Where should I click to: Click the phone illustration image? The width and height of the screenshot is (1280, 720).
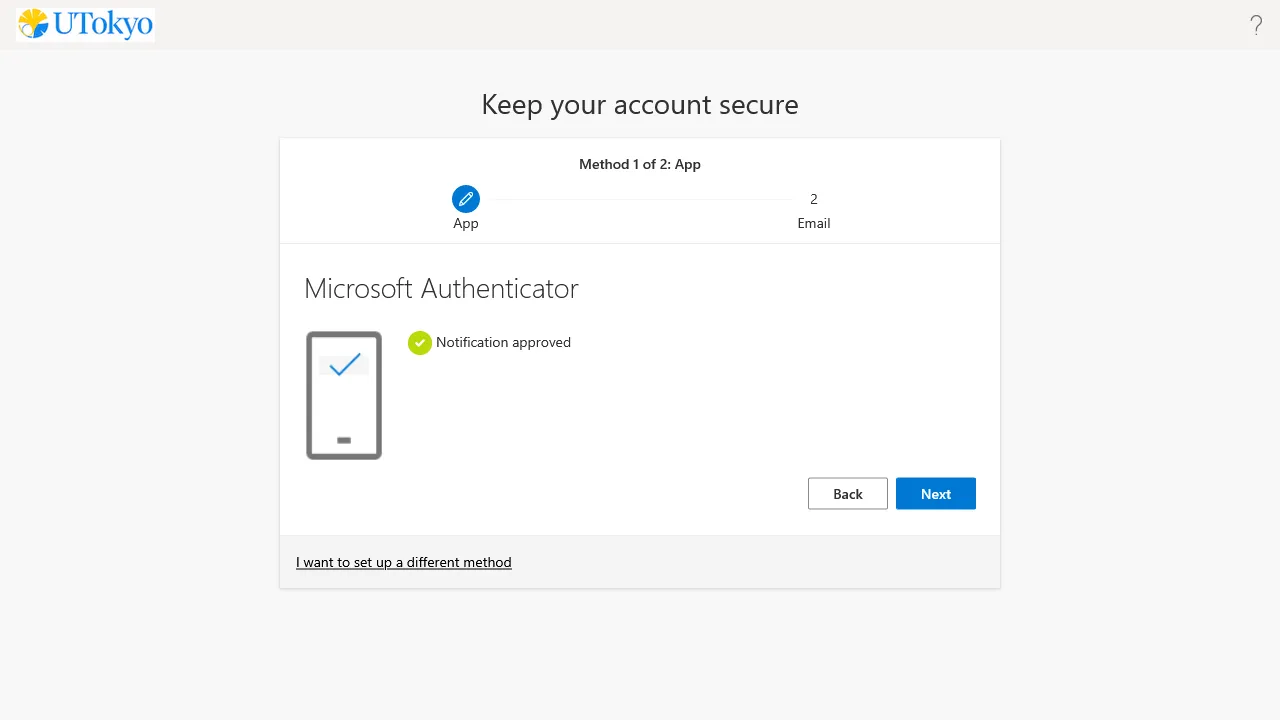click(344, 396)
